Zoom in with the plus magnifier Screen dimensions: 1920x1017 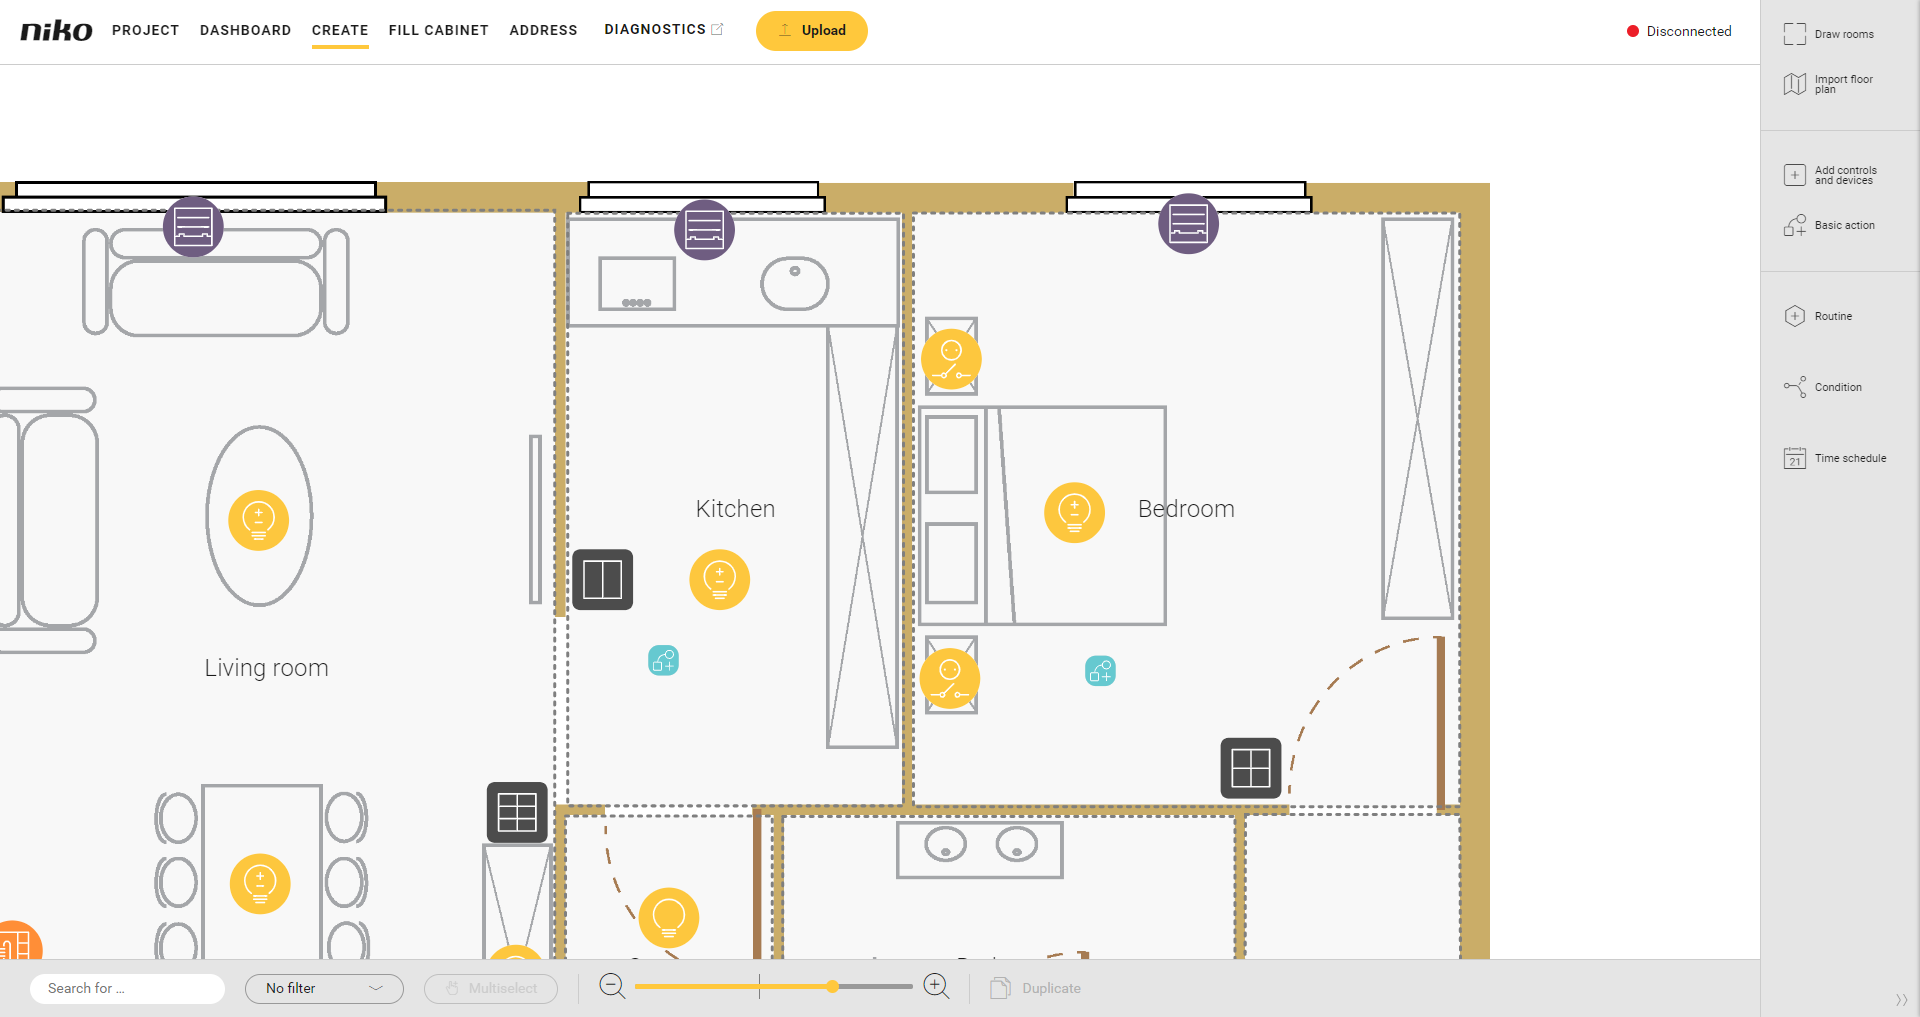click(x=937, y=987)
